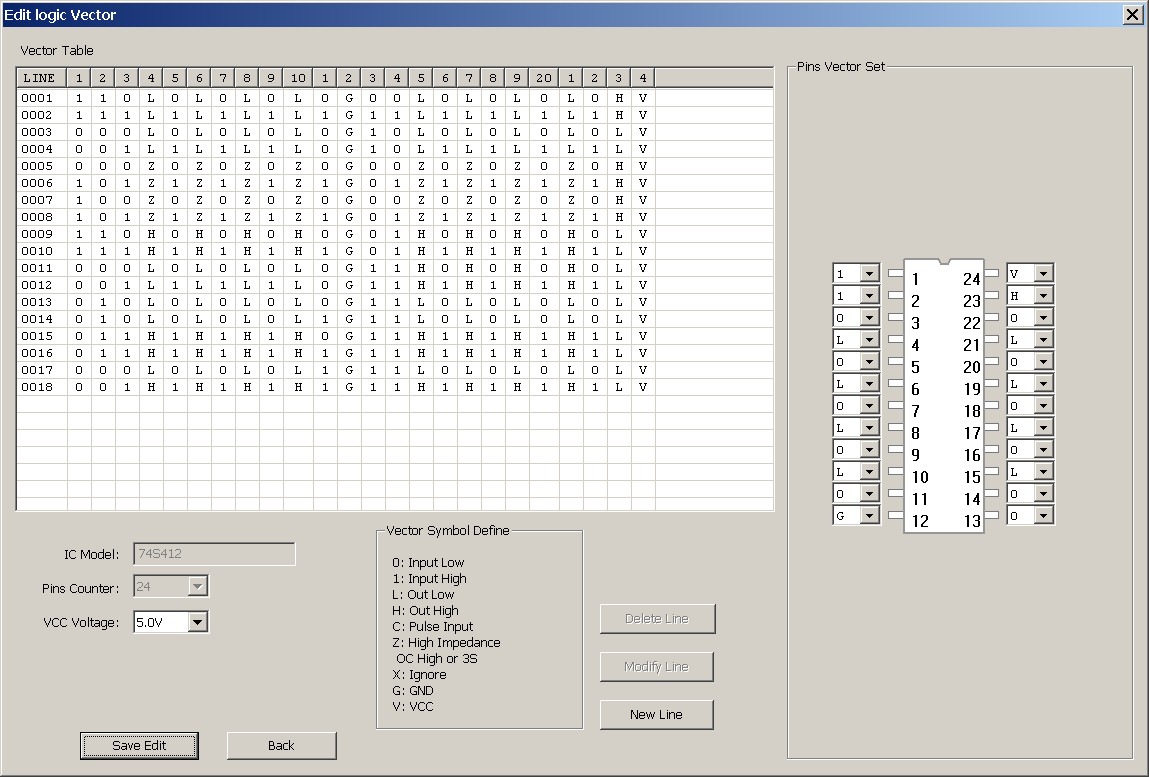Select vector line 0009 row
This screenshot has height=777, width=1149.
coord(38,234)
